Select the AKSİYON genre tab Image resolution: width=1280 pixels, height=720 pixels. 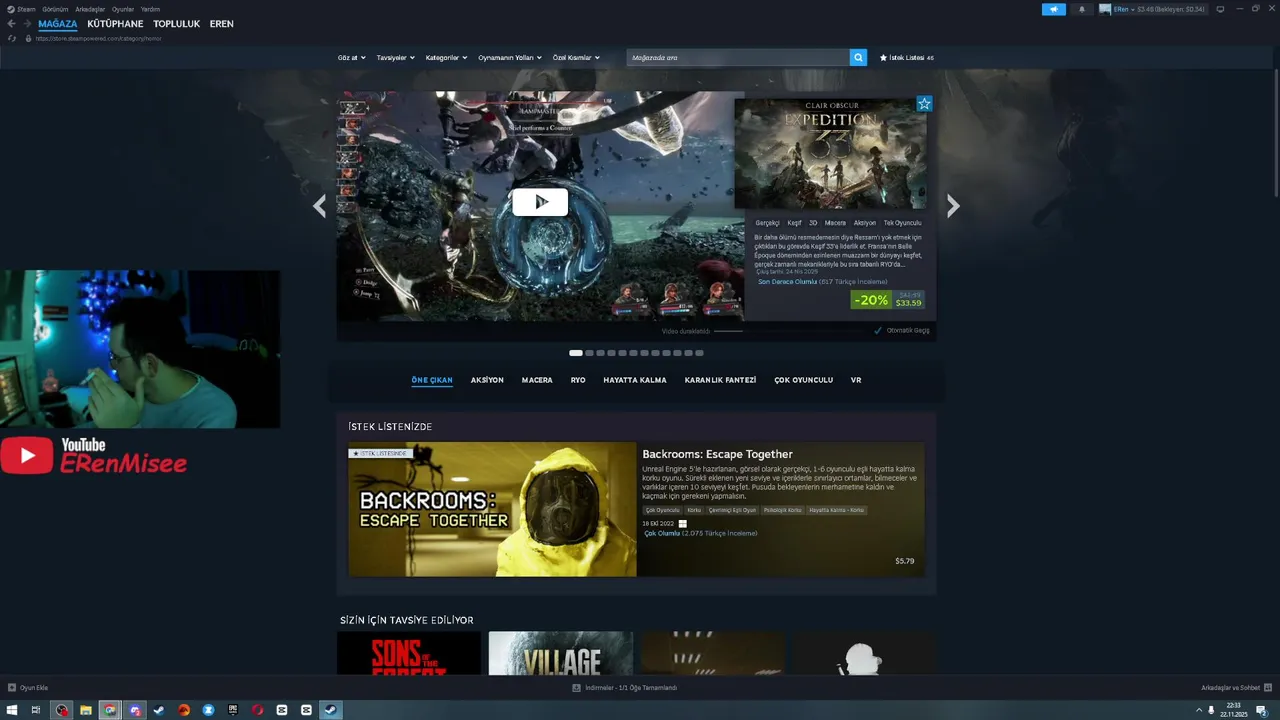point(487,380)
